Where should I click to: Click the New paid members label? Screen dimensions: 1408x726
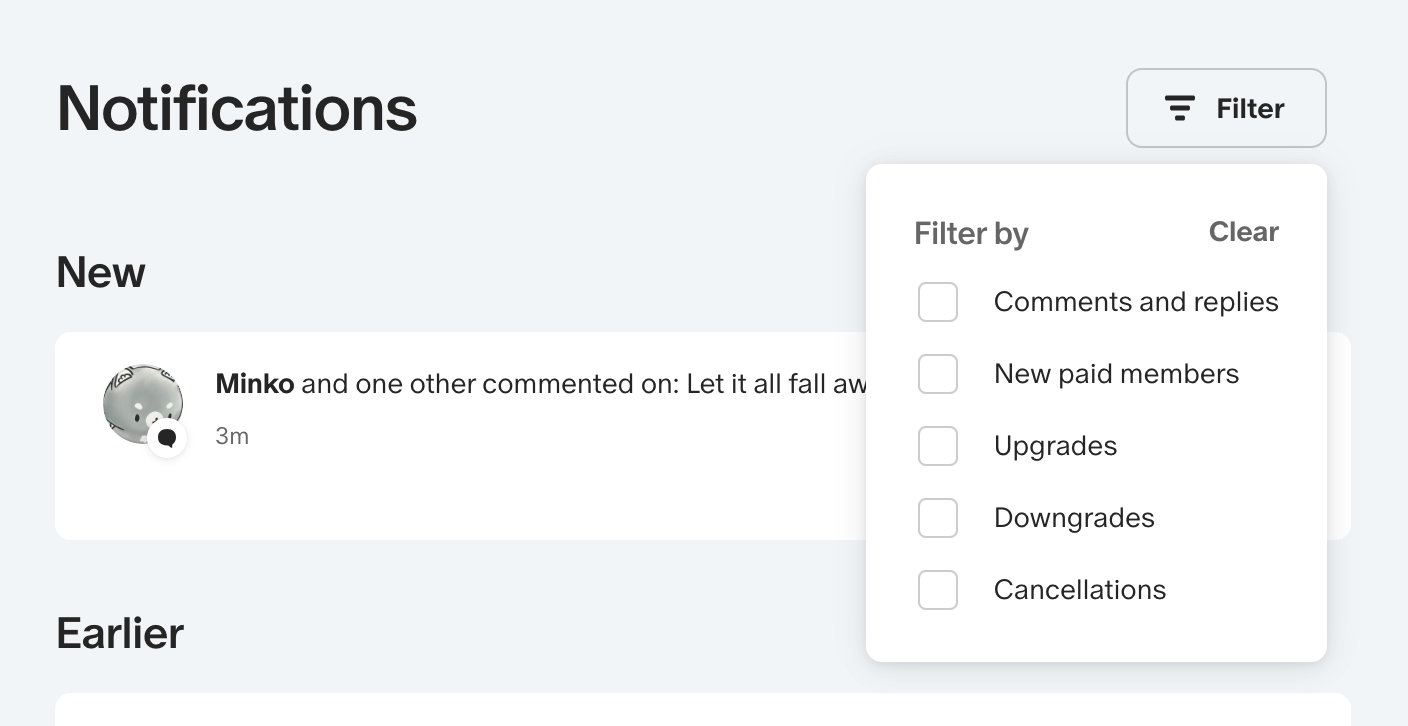[x=1116, y=374]
